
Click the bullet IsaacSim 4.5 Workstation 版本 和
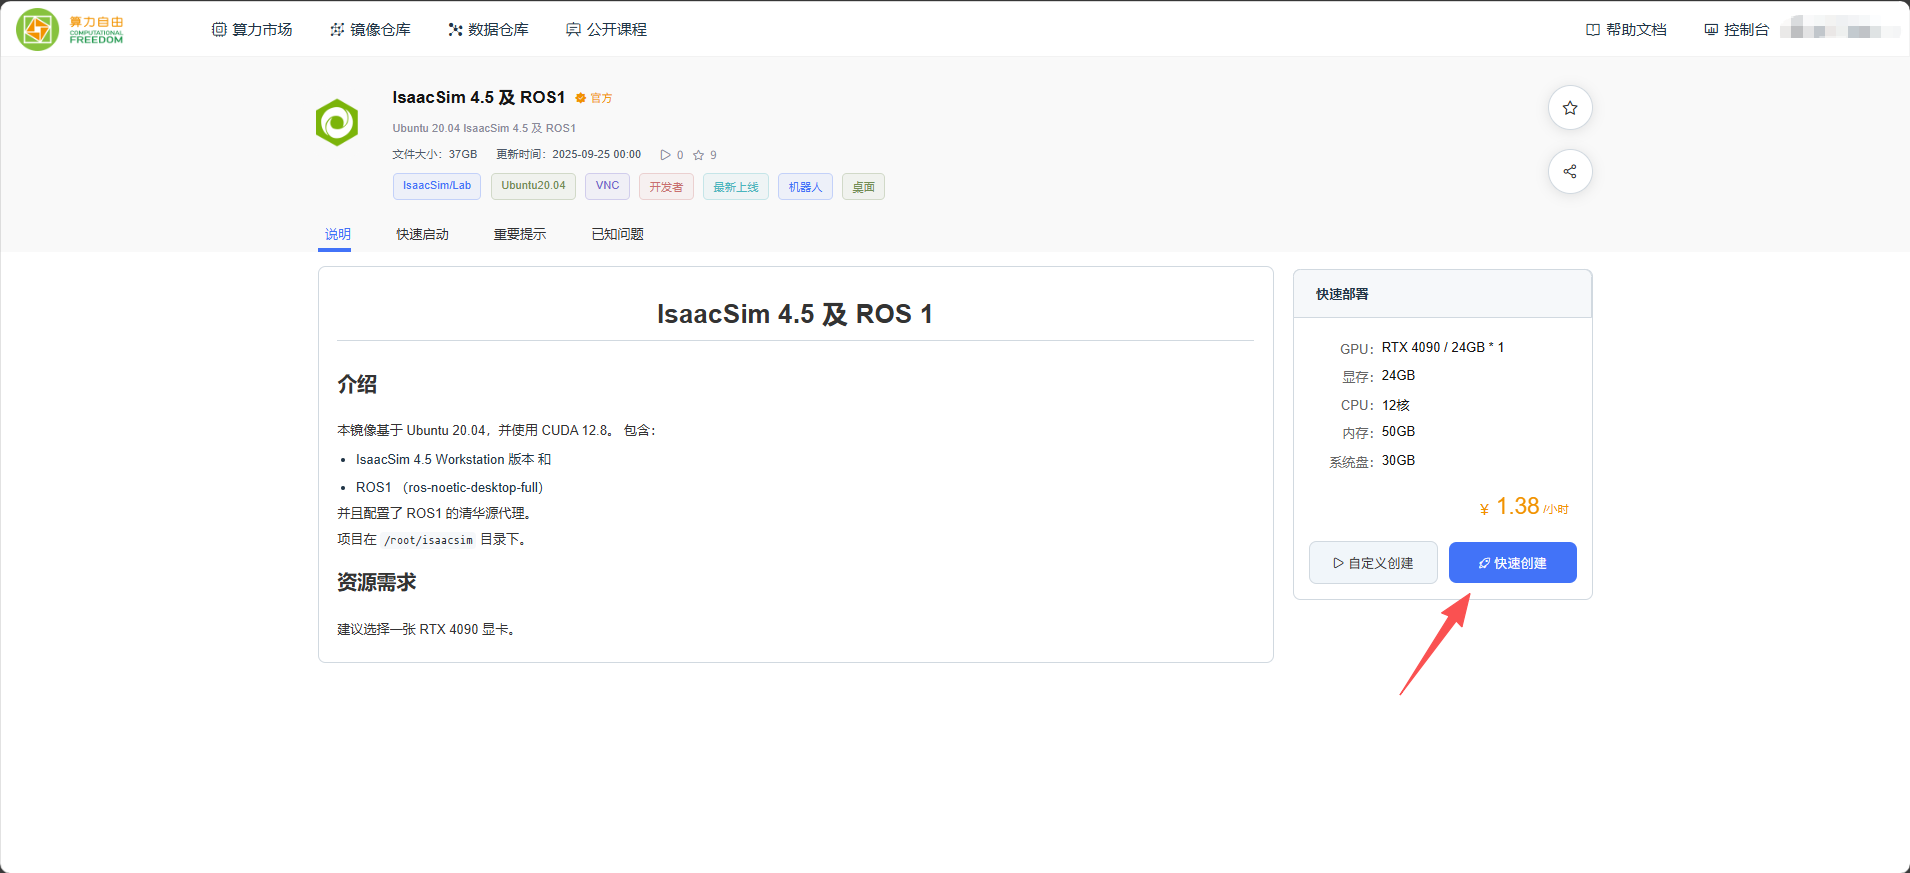[x=454, y=460]
